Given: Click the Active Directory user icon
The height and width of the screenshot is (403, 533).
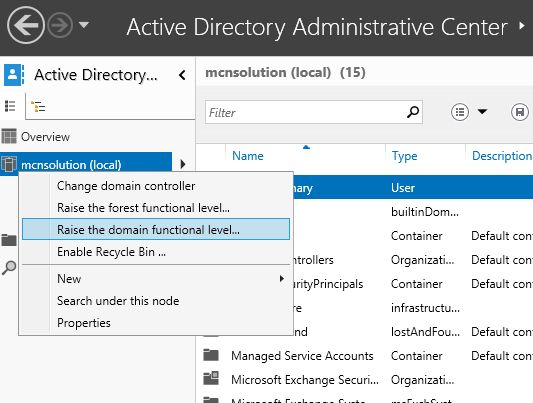Looking at the screenshot, I should pos(13,74).
